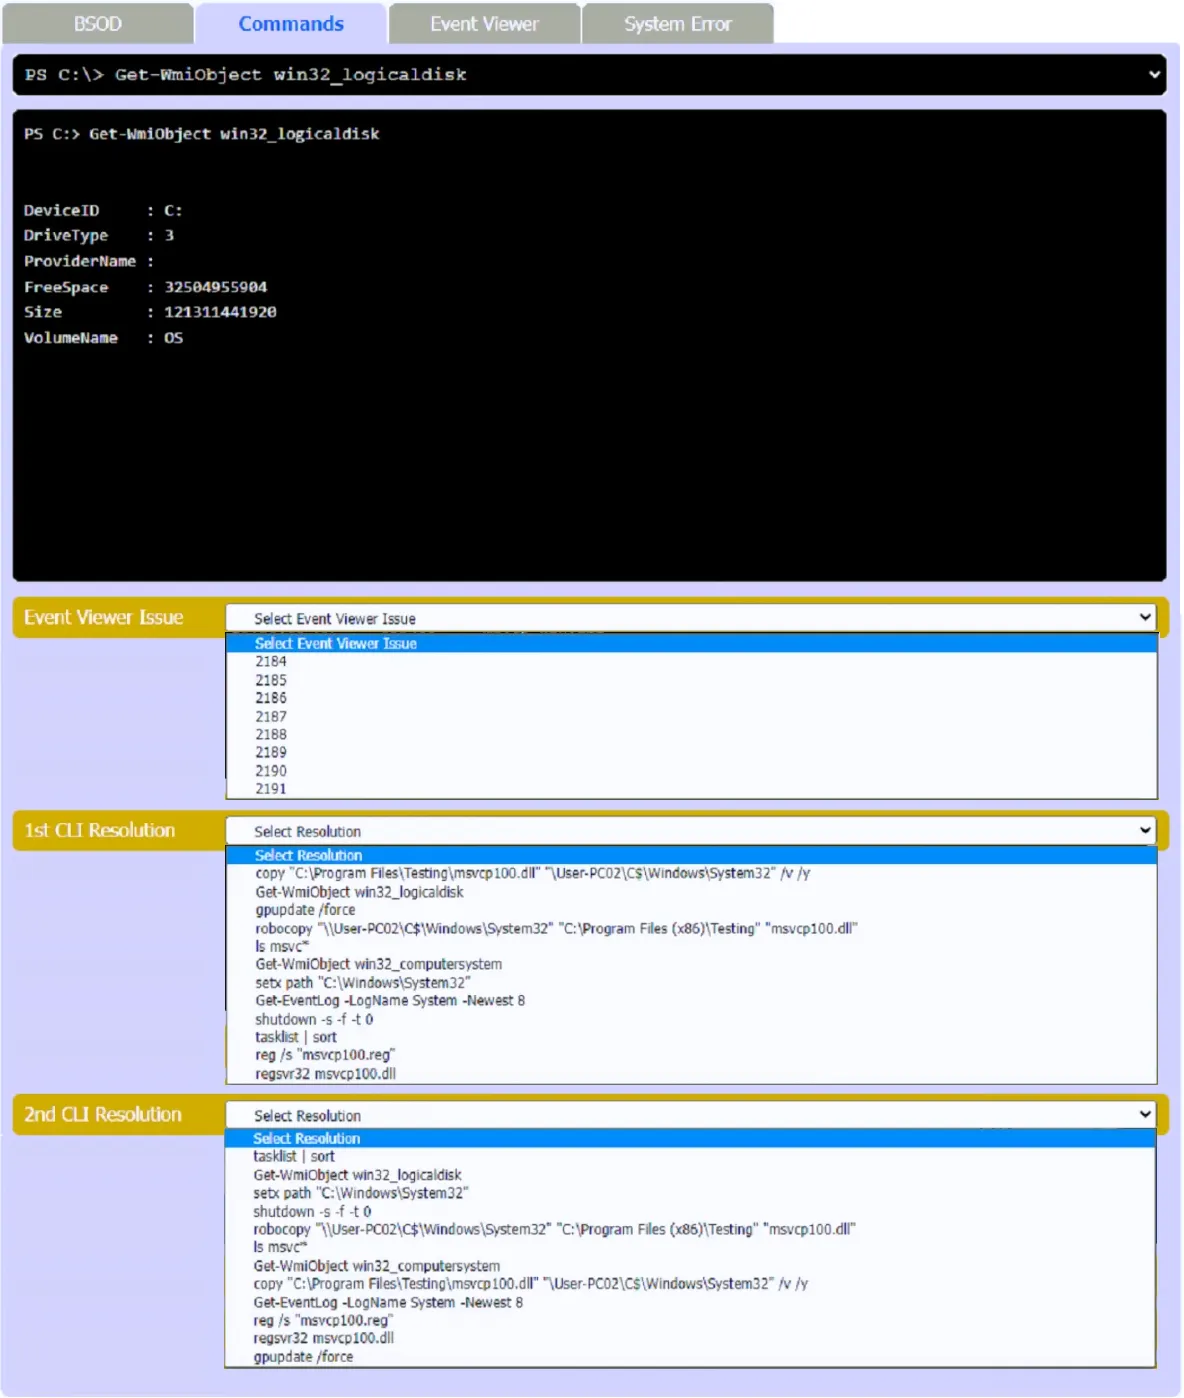This screenshot has height=1398, width=1184.
Task: Pick setx path option in 2nd CLI list
Action: (690, 1193)
